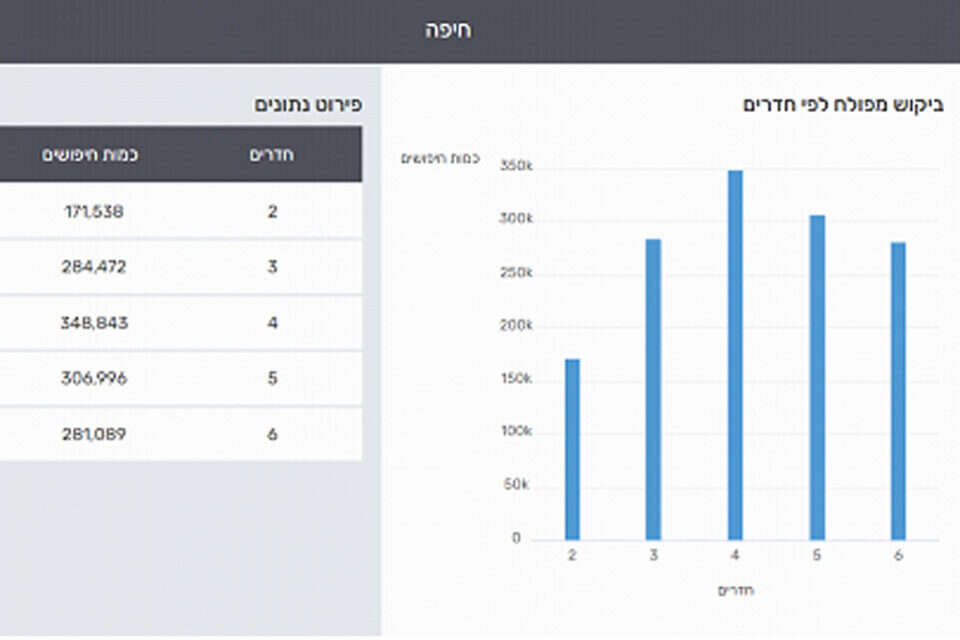
Task: Select the chart bar for 6 rooms
Action: [898, 390]
